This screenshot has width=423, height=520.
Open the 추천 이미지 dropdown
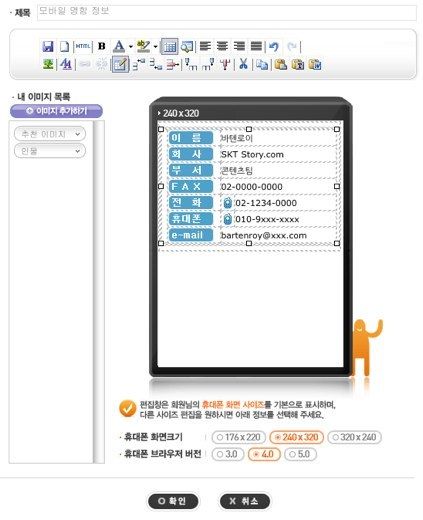pos(50,134)
